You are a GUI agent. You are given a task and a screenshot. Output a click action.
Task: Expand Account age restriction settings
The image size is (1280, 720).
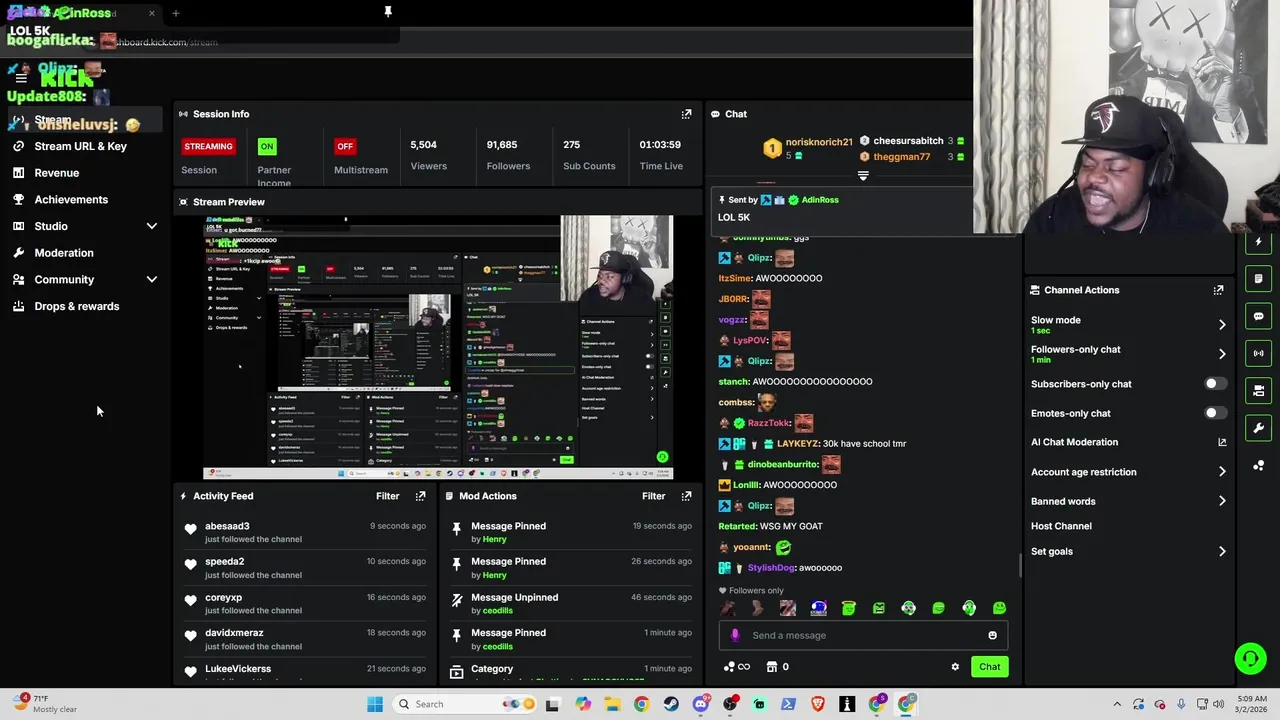(x=1222, y=472)
